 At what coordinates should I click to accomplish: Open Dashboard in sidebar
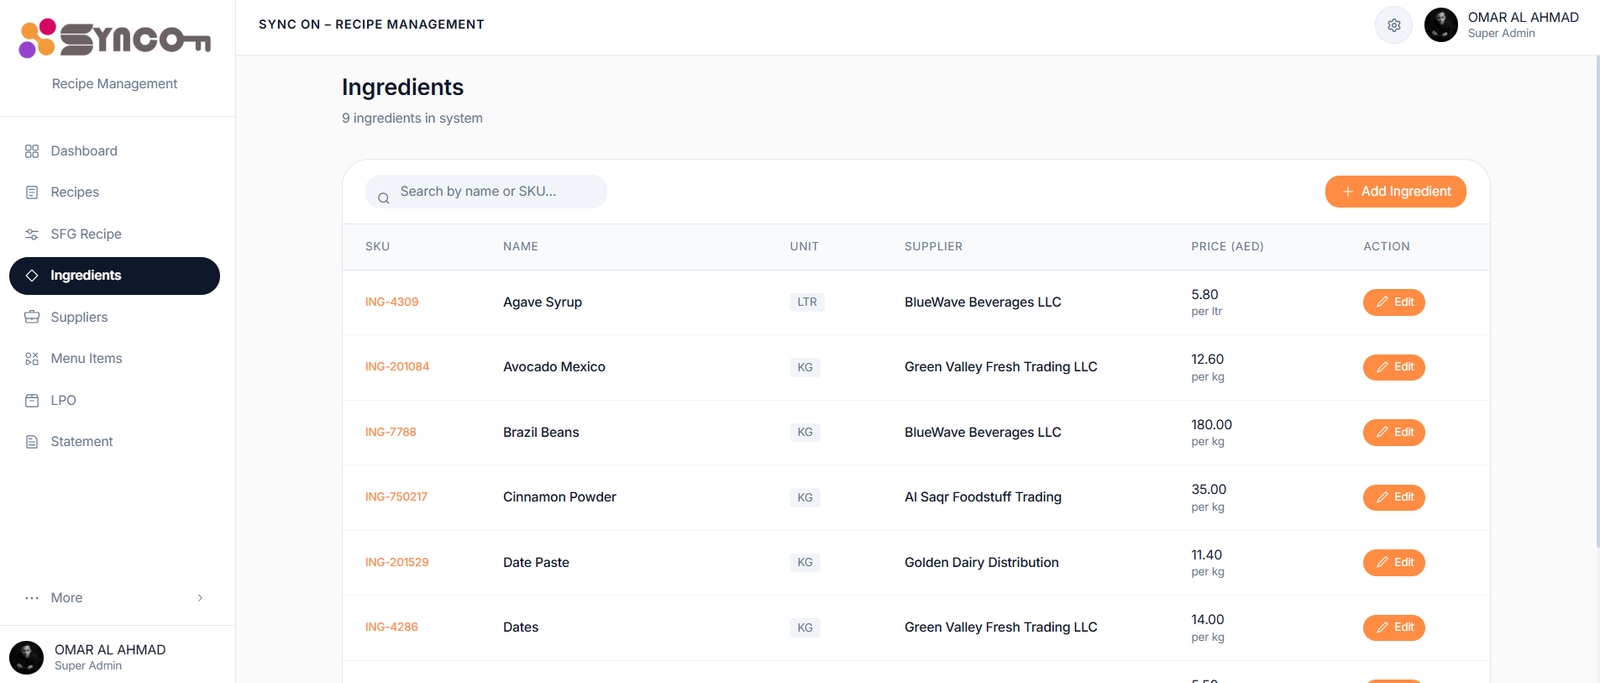(114, 151)
